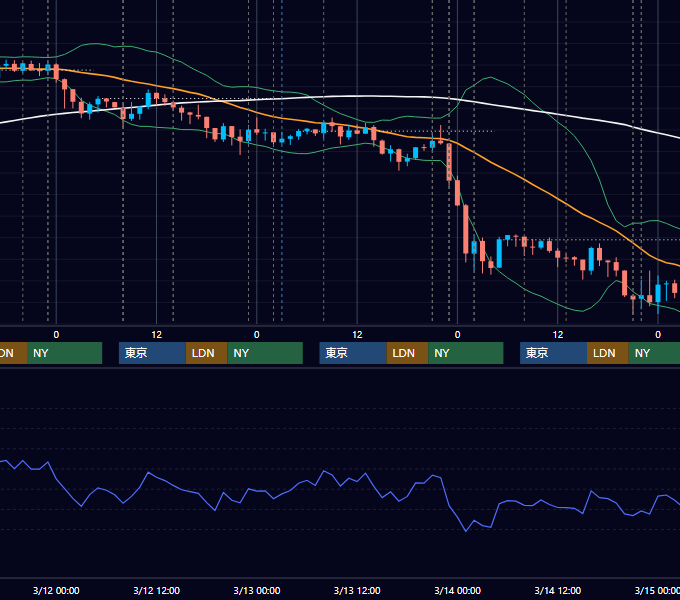Click the 3/12 12:00 date axis label
Viewport: 680px width, 600px height.
(157, 590)
